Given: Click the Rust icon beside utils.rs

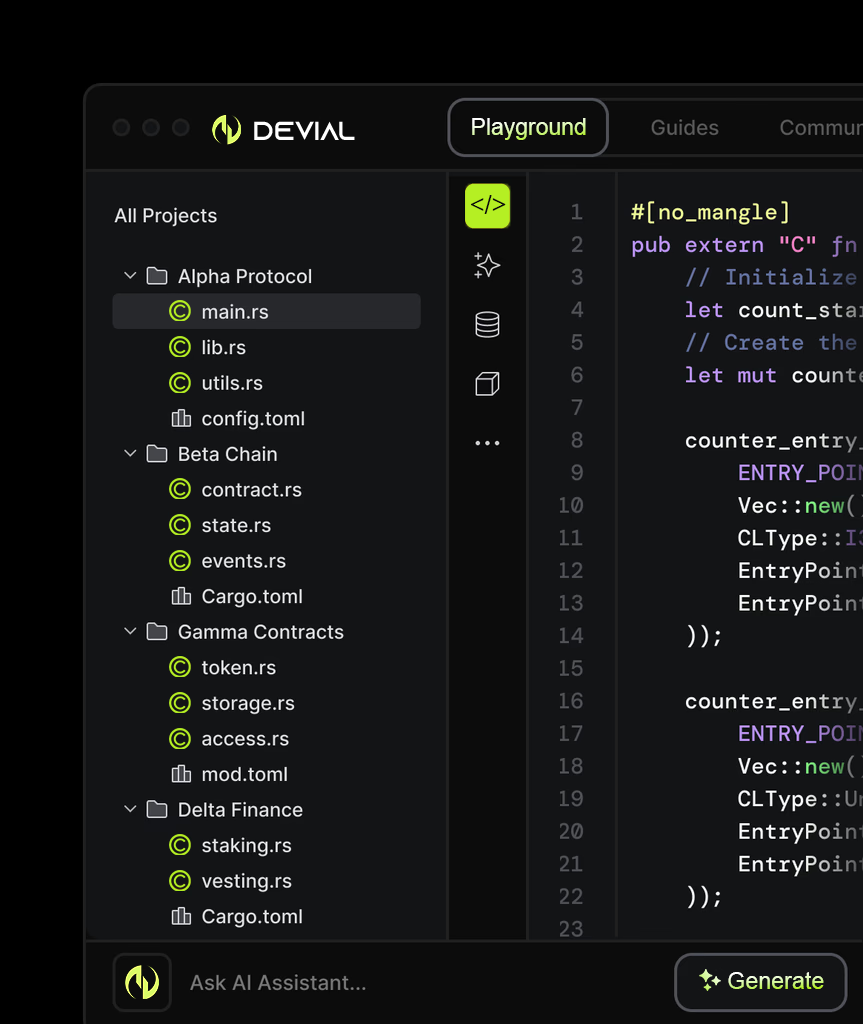Looking at the screenshot, I should (x=180, y=383).
